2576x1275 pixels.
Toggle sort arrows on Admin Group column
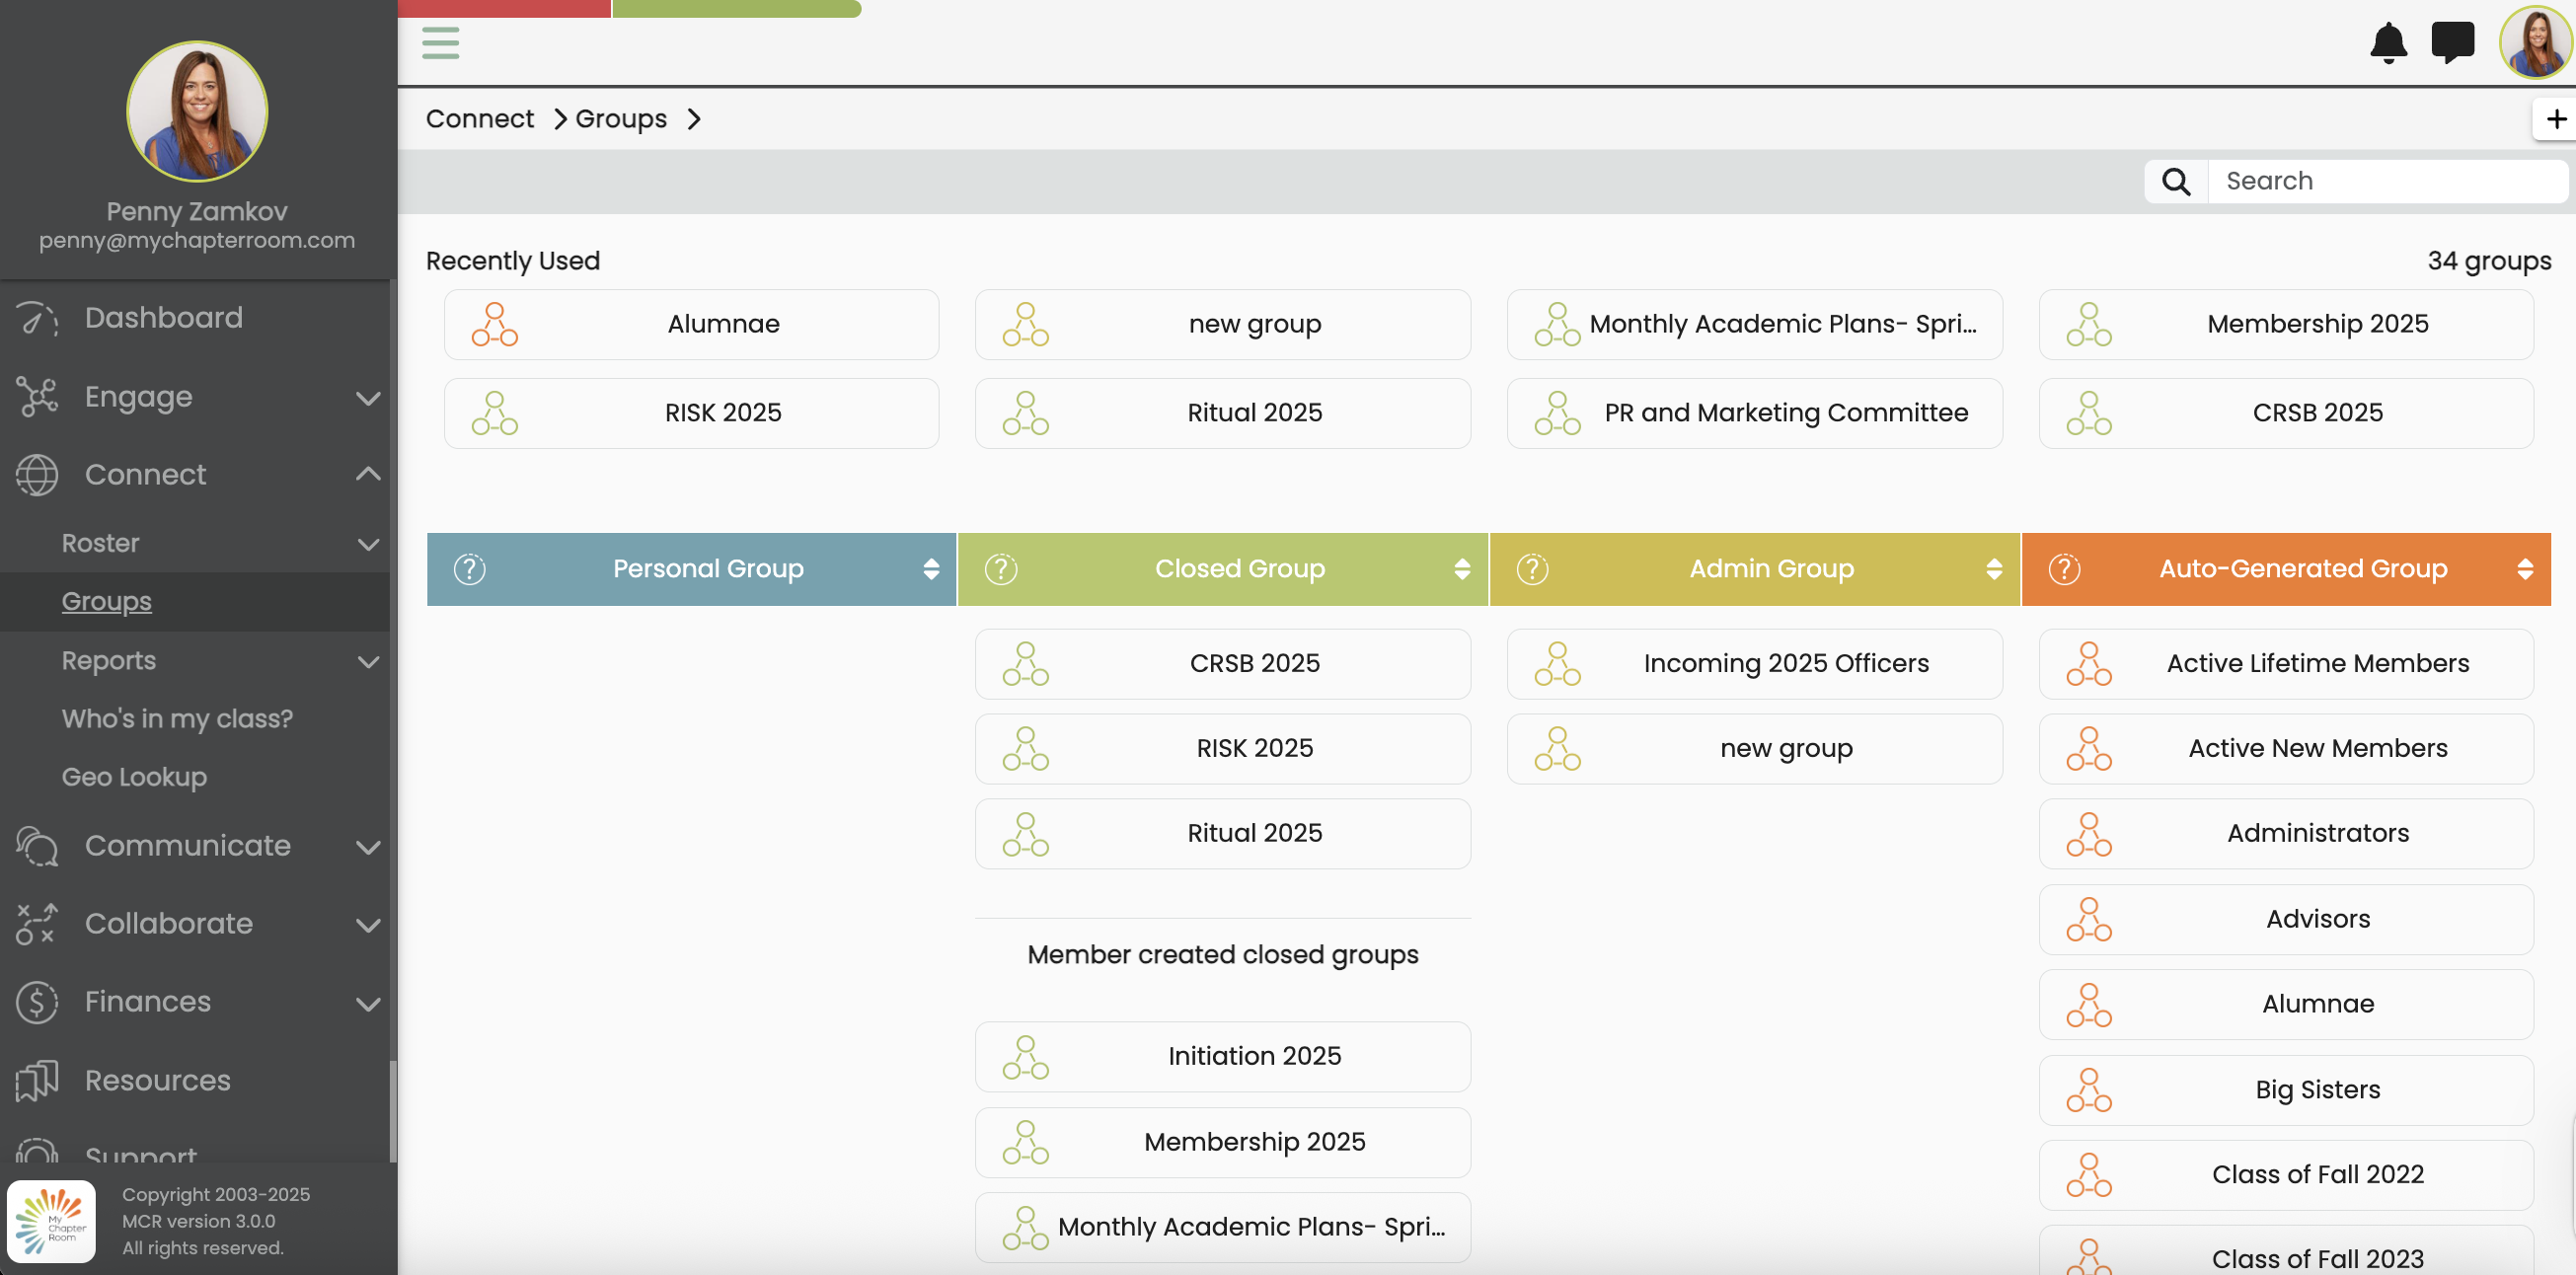click(1993, 569)
